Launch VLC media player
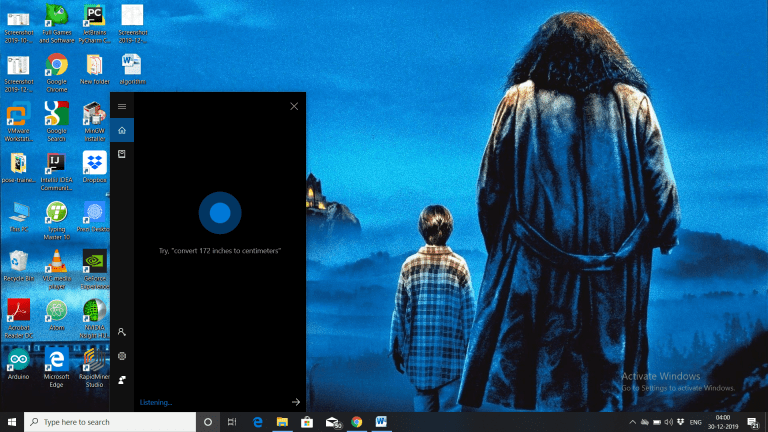Image resolution: width=768 pixels, height=432 pixels. click(x=57, y=269)
